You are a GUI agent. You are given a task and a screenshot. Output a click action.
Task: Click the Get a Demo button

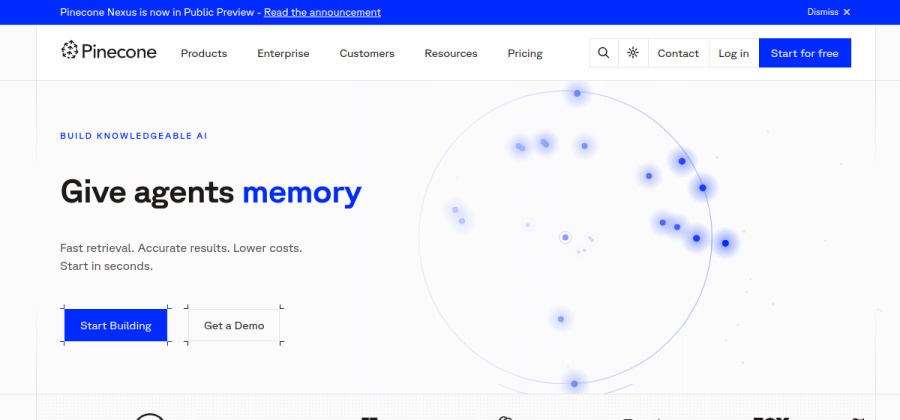pyautogui.click(x=234, y=325)
